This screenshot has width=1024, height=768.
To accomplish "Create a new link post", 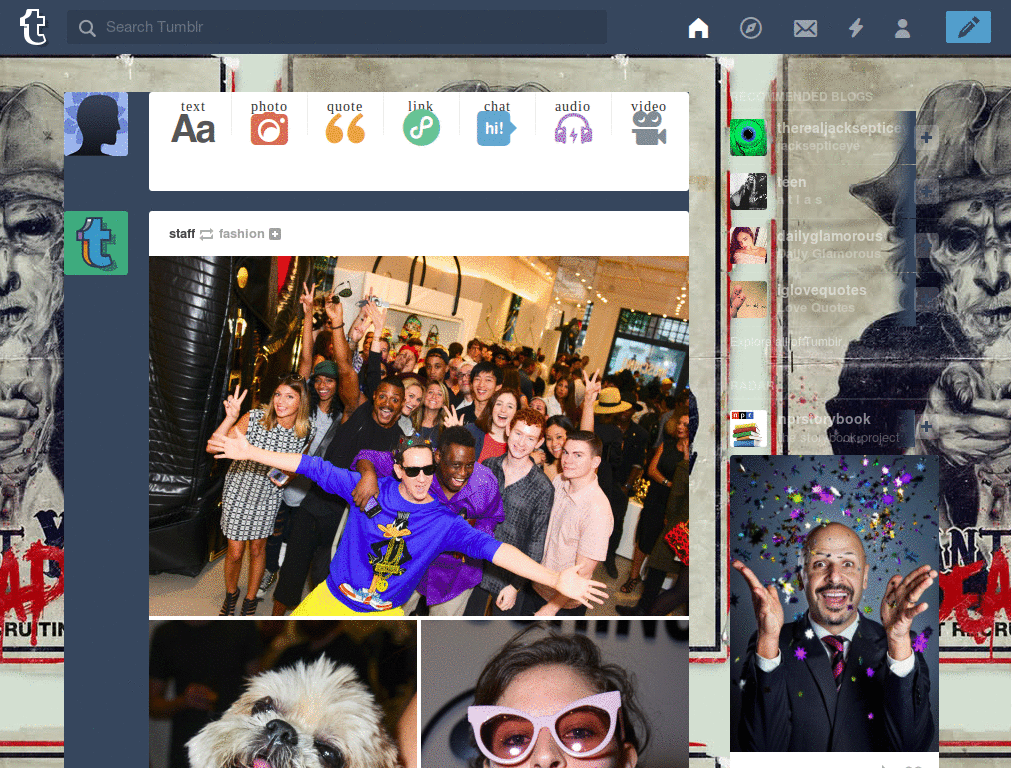I will [421, 122].
